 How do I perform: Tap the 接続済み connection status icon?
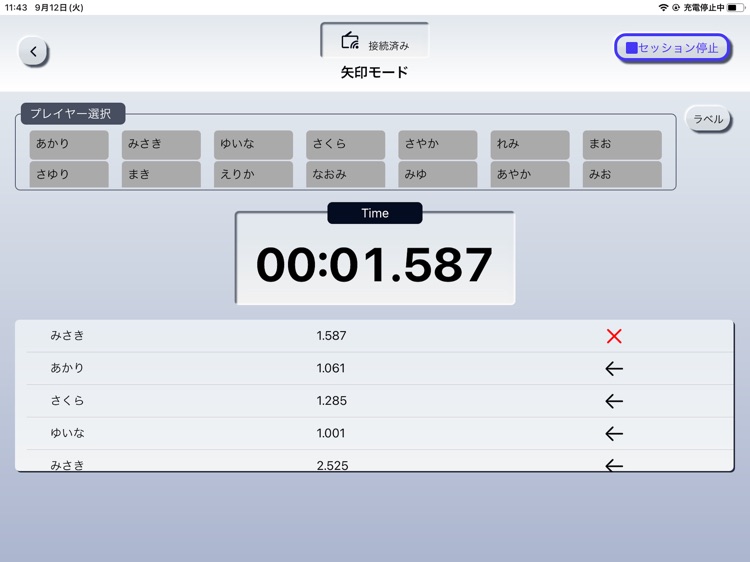point(350,41)
